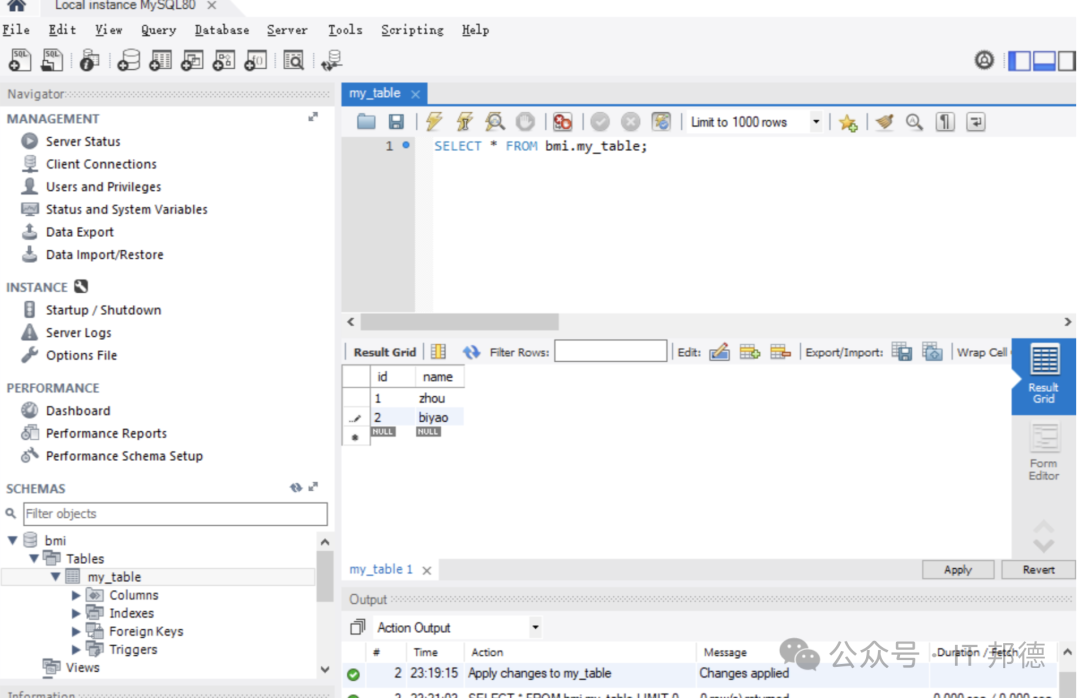Image resolution: width=1080 pixels, height=698 pixels.
Task: Expand the Indexes node under my_table
Action: [x=76, y=613]
